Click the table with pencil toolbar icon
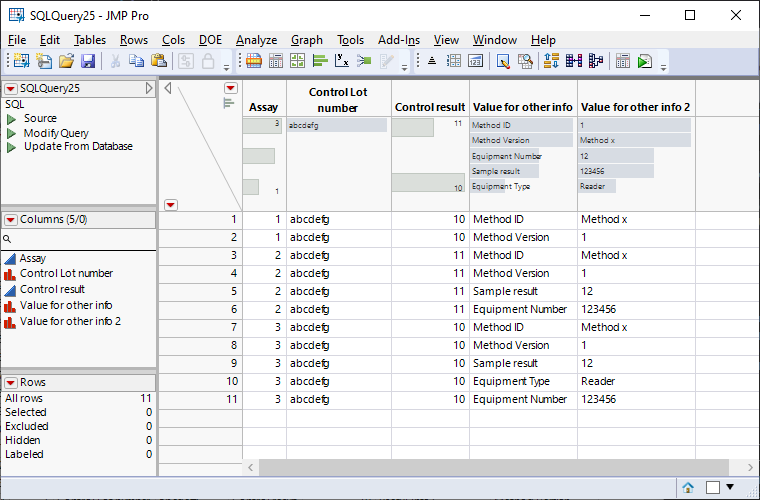The height and width of the screenshot is (500, 760). tap(503, 61)
